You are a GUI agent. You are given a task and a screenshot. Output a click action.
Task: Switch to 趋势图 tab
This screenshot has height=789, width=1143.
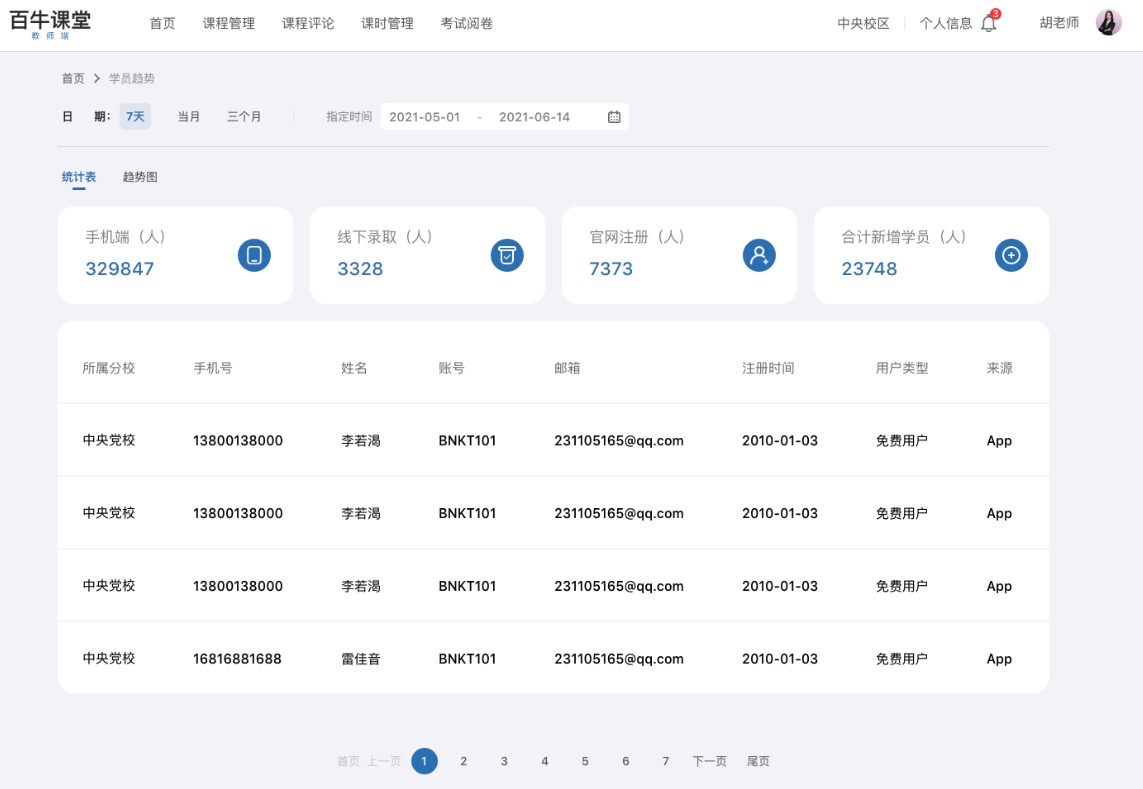[140, 177]
